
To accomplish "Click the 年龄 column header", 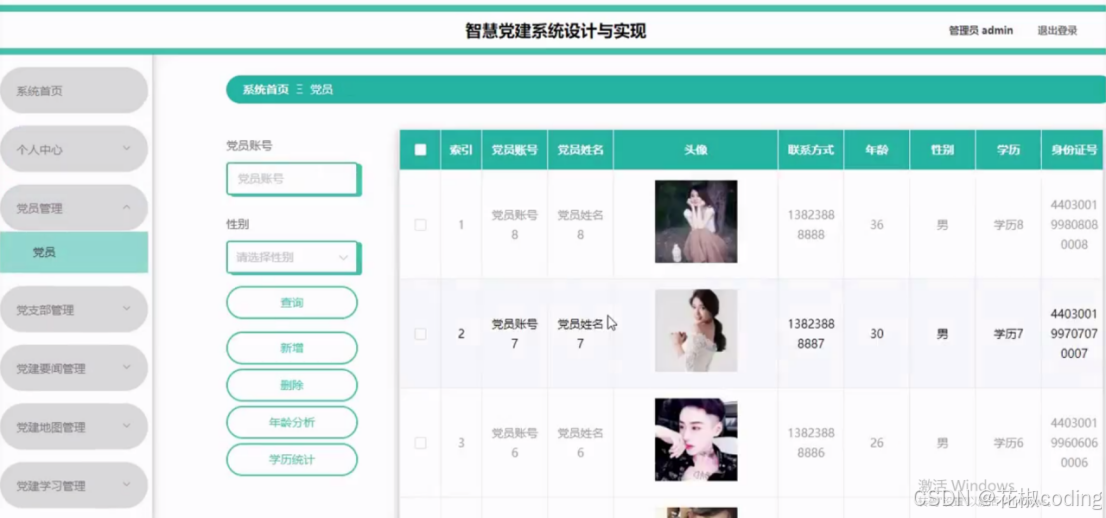I will click(877, 150).
